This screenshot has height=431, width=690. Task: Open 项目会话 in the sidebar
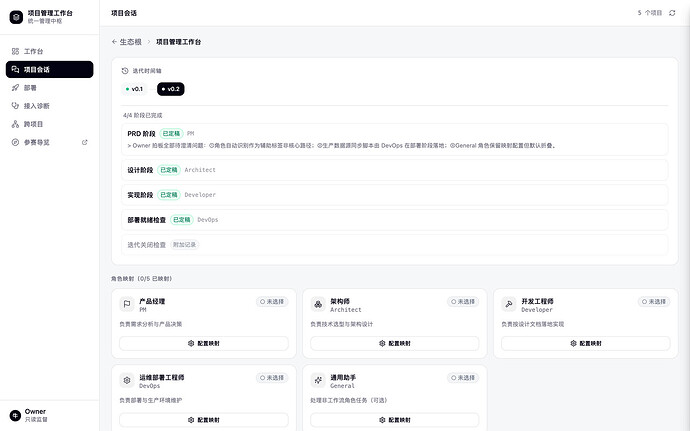tap(49, 70)
